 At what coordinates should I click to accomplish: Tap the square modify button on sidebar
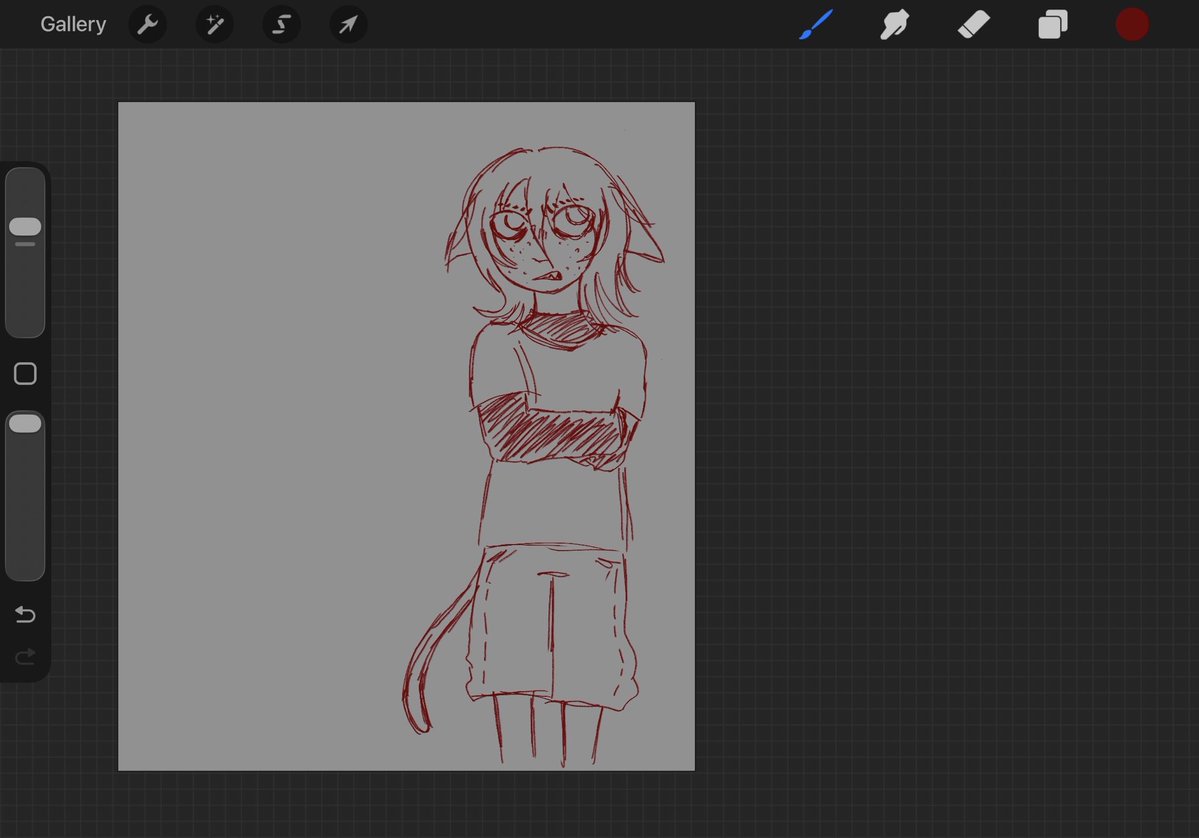coord(25,373)
